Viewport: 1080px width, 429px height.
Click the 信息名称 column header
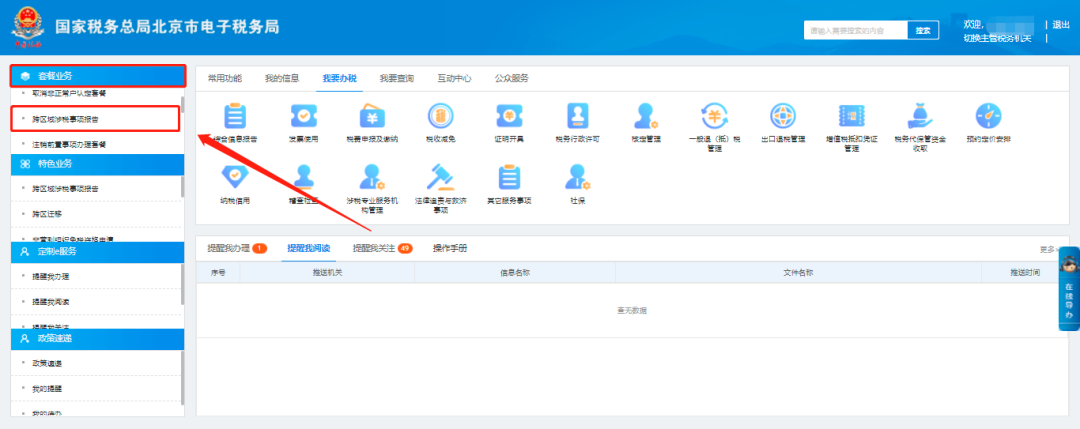coord(515,273)
